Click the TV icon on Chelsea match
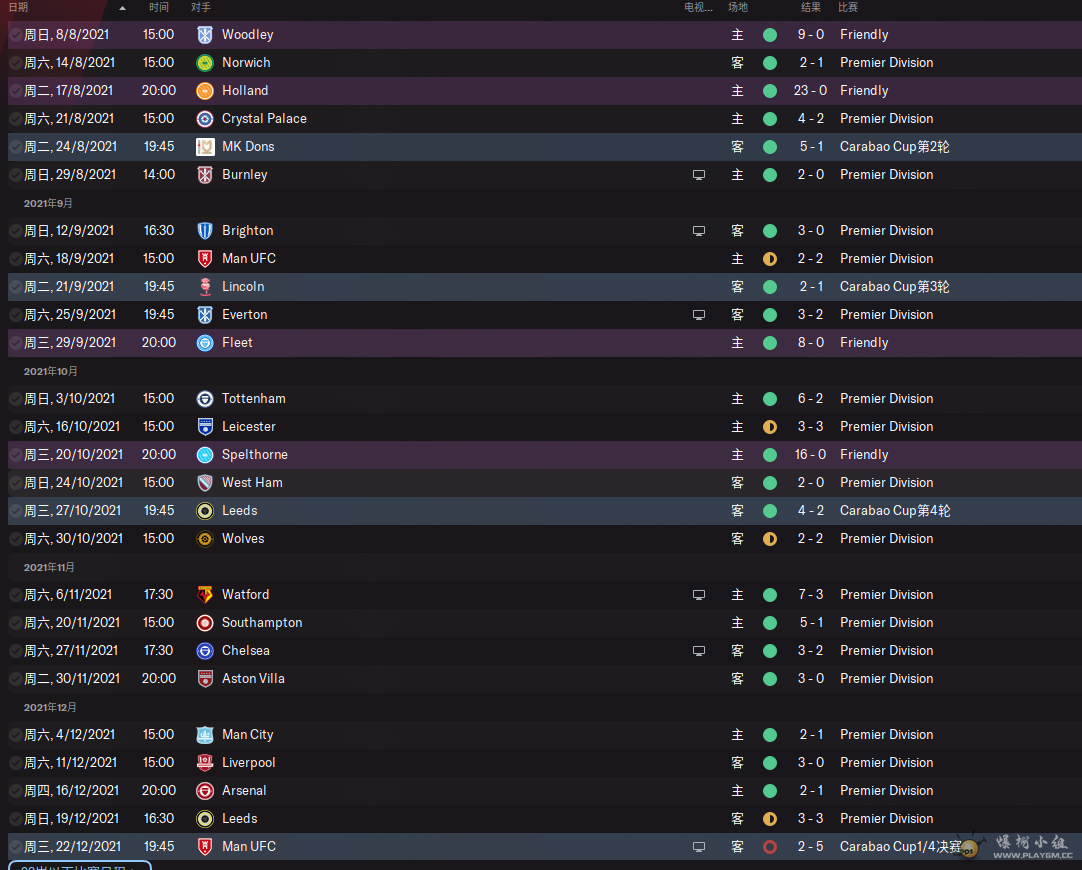Screen dimensions: 1082x870 (699, 651)
